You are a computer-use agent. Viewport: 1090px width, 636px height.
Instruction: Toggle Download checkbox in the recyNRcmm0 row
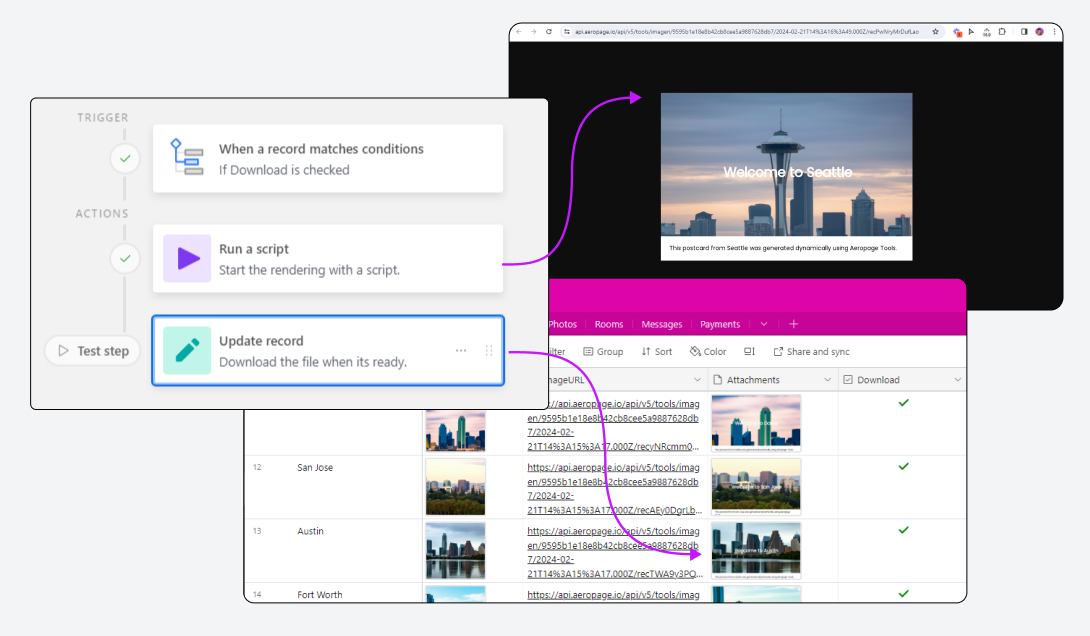pos(904,402)
